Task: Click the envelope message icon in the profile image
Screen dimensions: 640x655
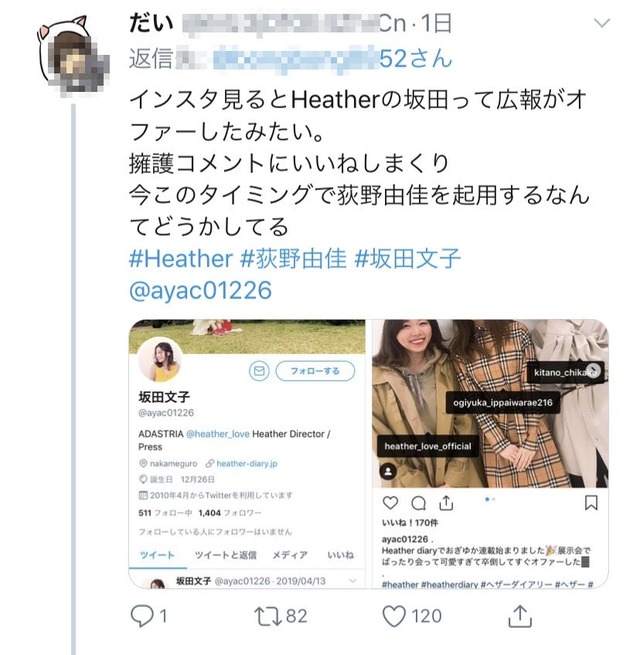Action: 259,371
